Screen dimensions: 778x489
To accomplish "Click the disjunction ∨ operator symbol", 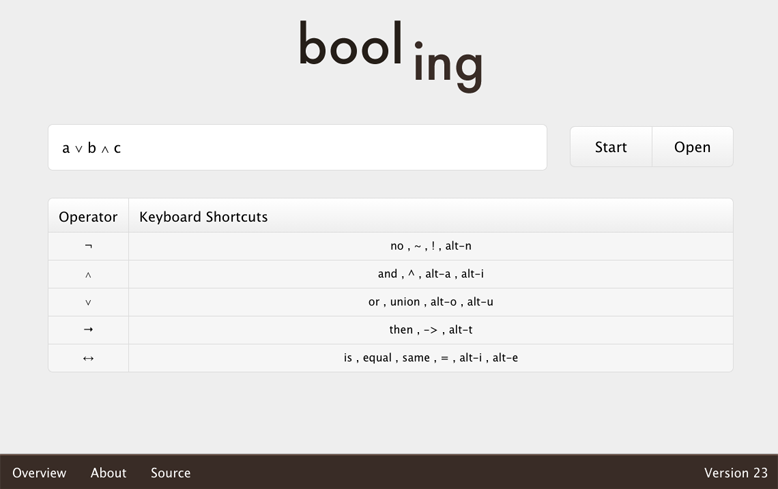I will coord(88,302).
